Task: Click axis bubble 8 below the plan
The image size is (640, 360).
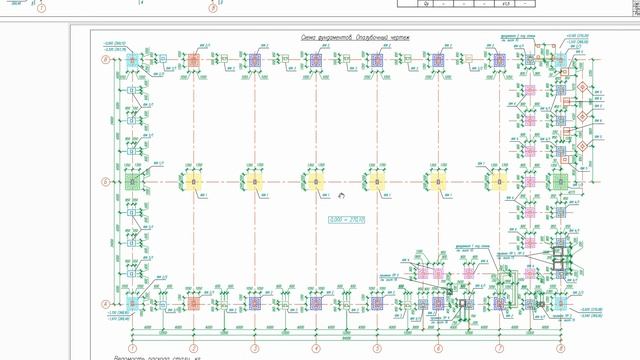Action: 561,349
